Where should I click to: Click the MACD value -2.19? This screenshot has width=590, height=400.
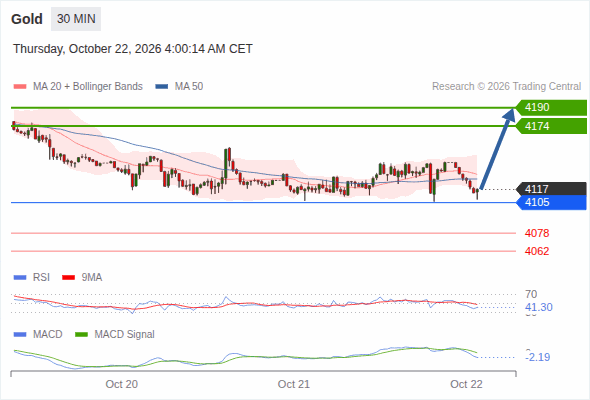(538, 357)
